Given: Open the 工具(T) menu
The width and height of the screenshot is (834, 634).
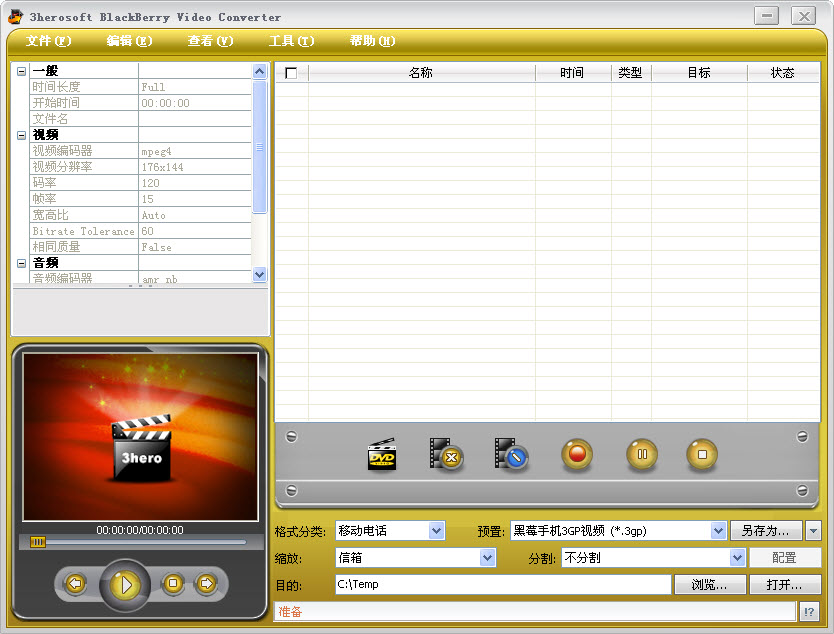Looking at the screenshot, I should click(x=291, y=41).
